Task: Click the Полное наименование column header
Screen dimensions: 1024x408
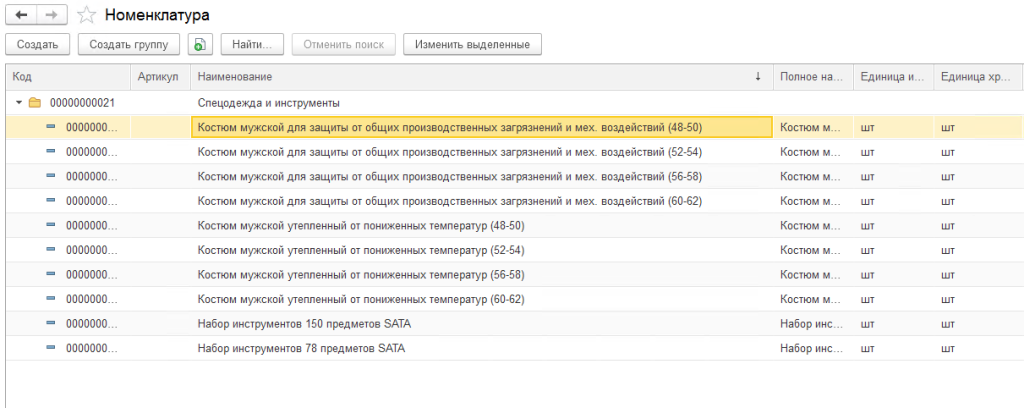Action: tap(811, 77)
